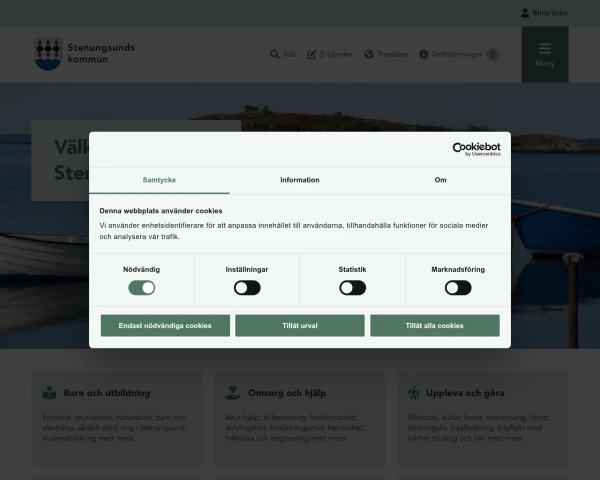Screen dimensions: 600x480
Task: Click the Inställningar label text
Action: coord(247,269)
